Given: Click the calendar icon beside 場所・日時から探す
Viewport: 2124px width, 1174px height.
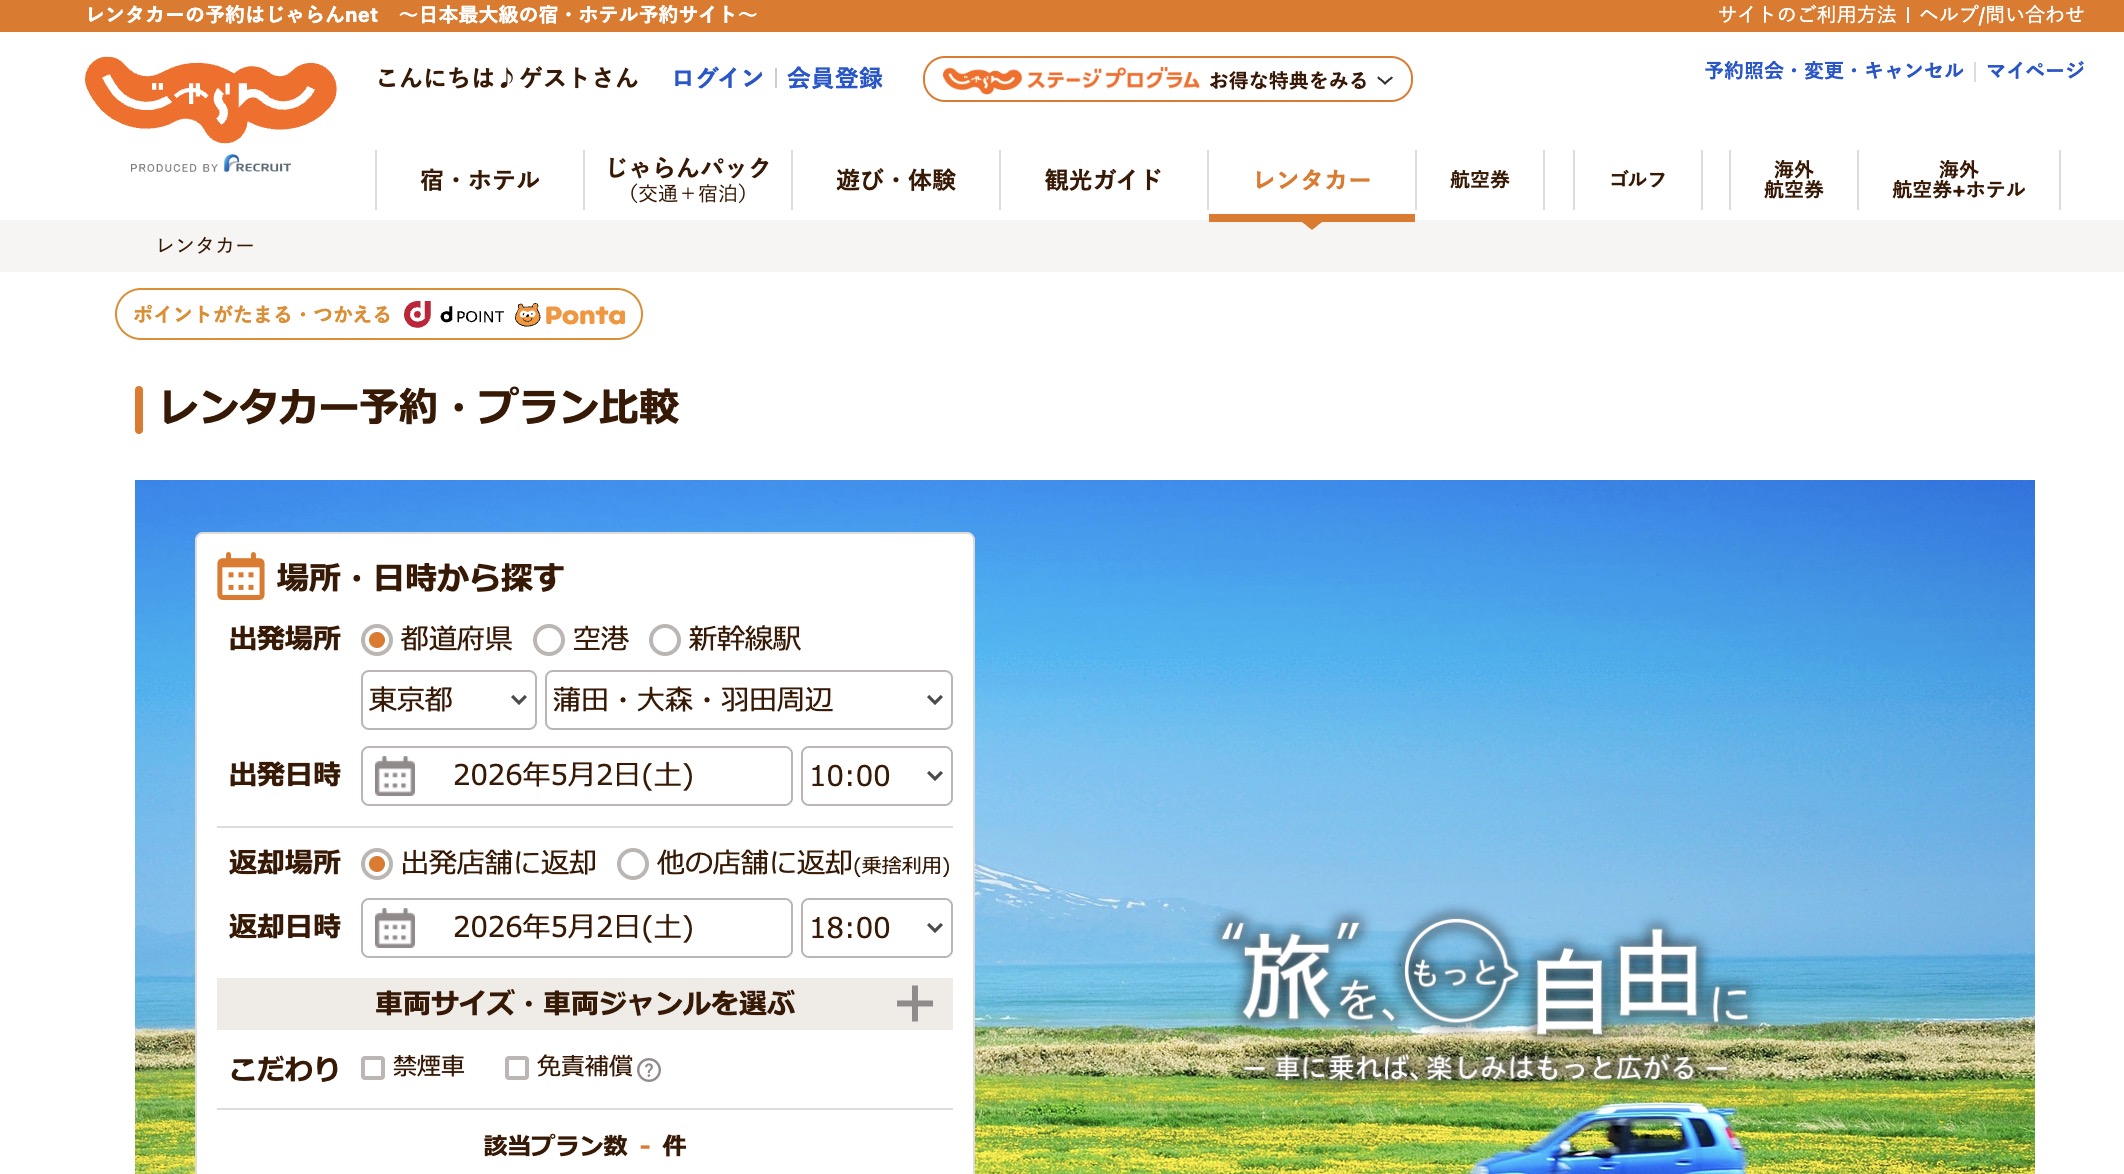Looking at the screenshot, I should click(241, 577).
